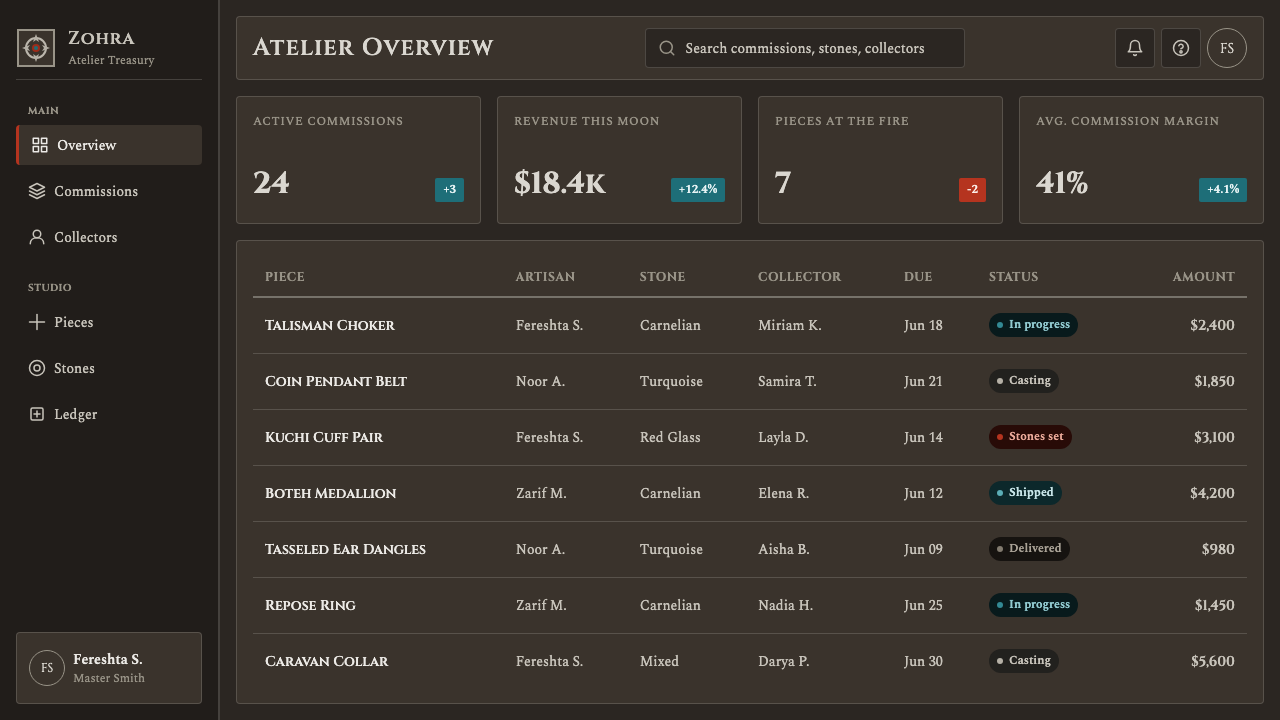Click the Delivered status badge
Screen dimensions: 1280x720
(1029, 549)
